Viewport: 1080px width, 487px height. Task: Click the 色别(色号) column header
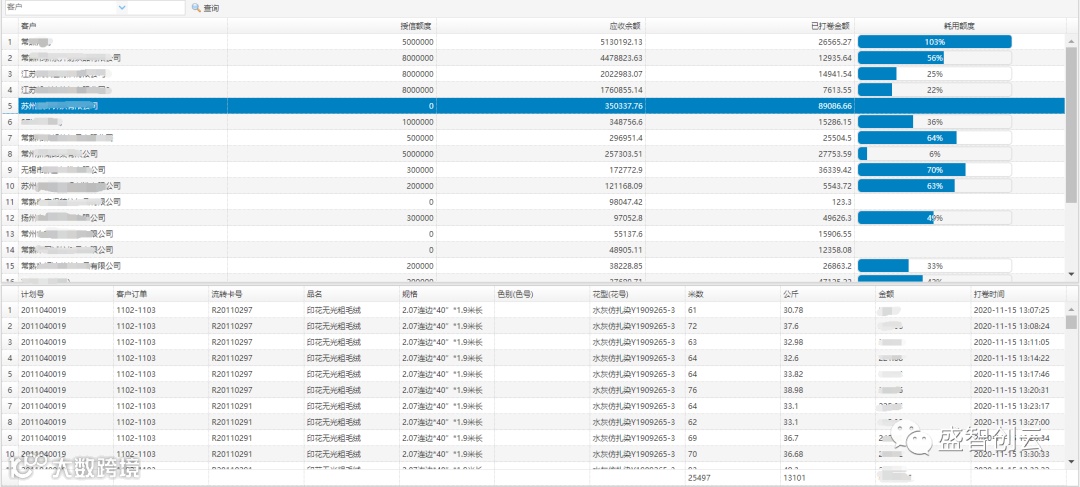click(515, 293)
